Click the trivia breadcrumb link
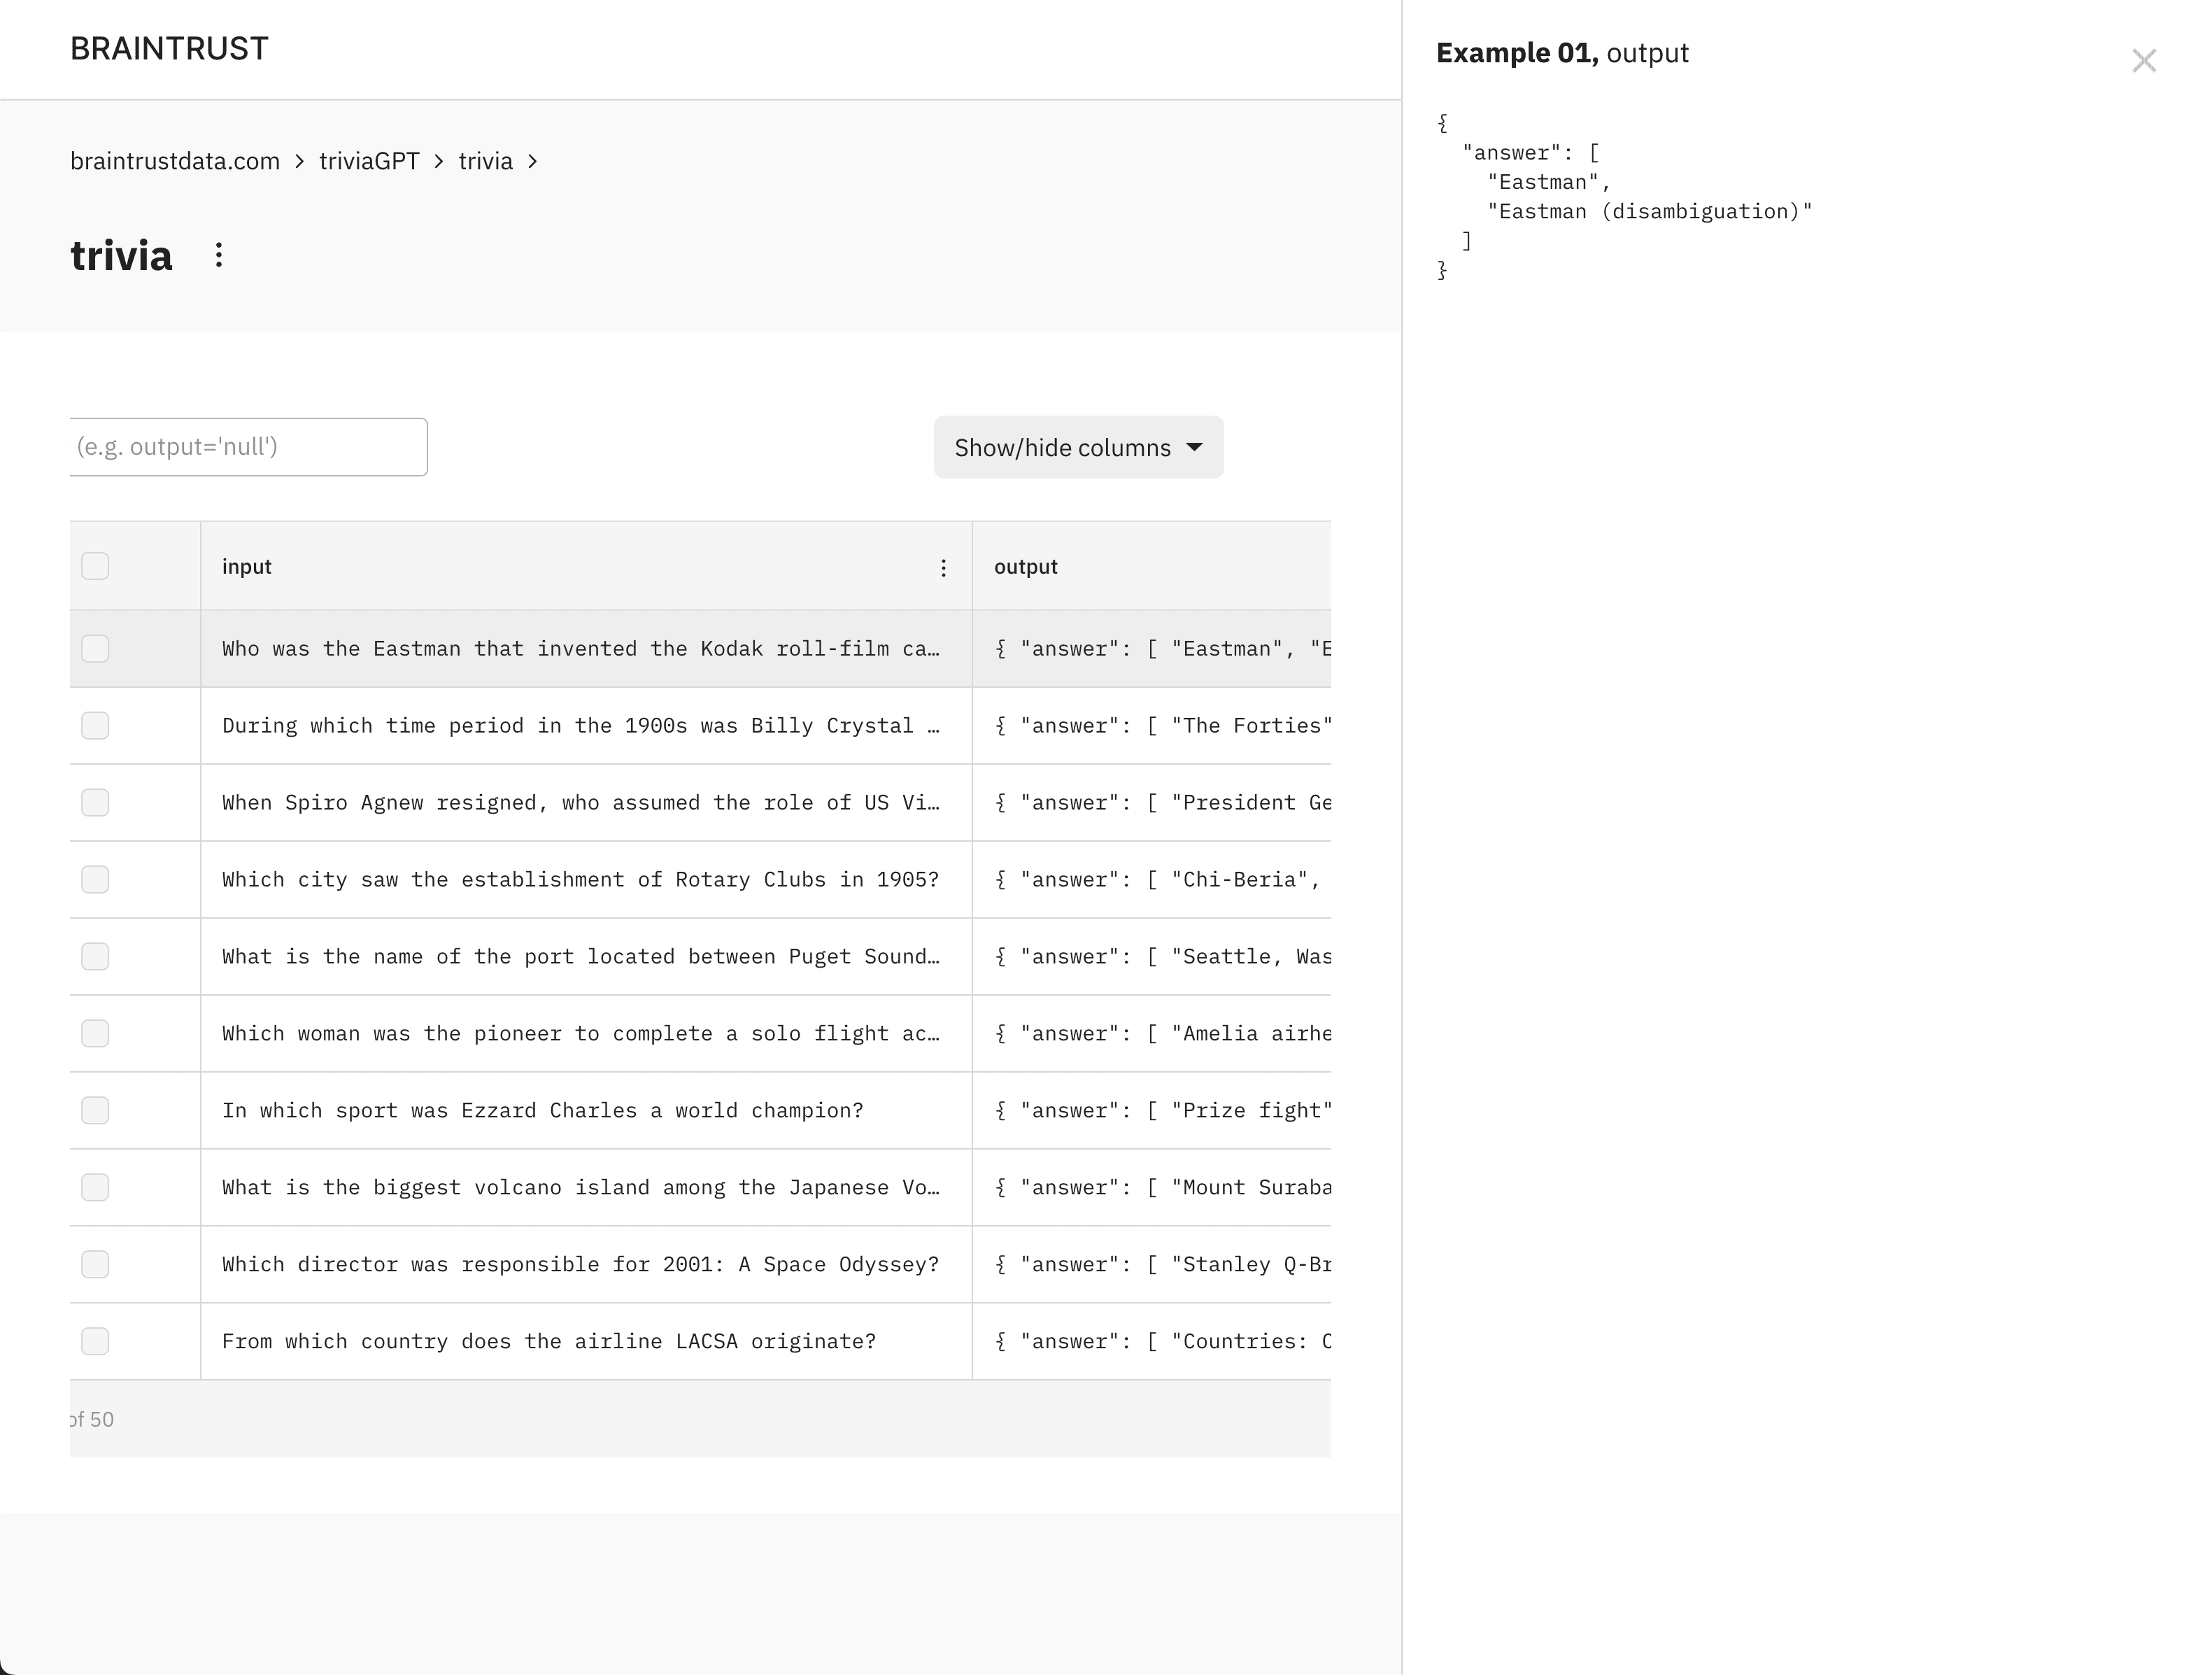The width and height of the screenshot is (2212, 1675). tap(485, 161)
